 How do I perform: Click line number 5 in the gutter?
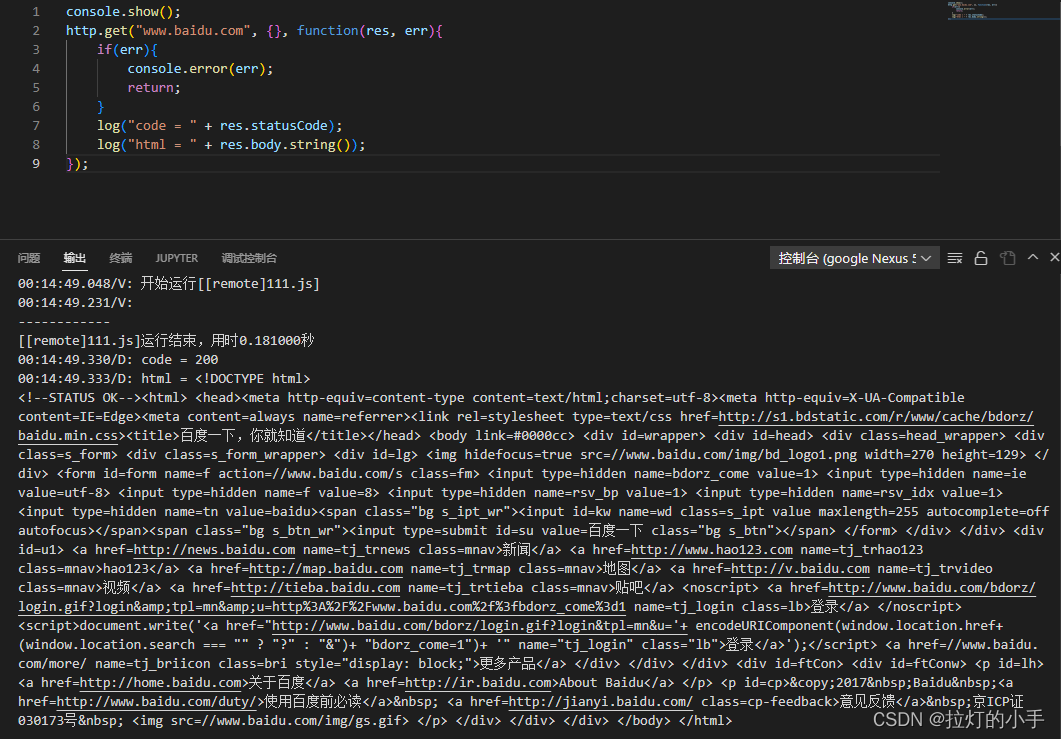pyautogui.click(x=36, y=87)
